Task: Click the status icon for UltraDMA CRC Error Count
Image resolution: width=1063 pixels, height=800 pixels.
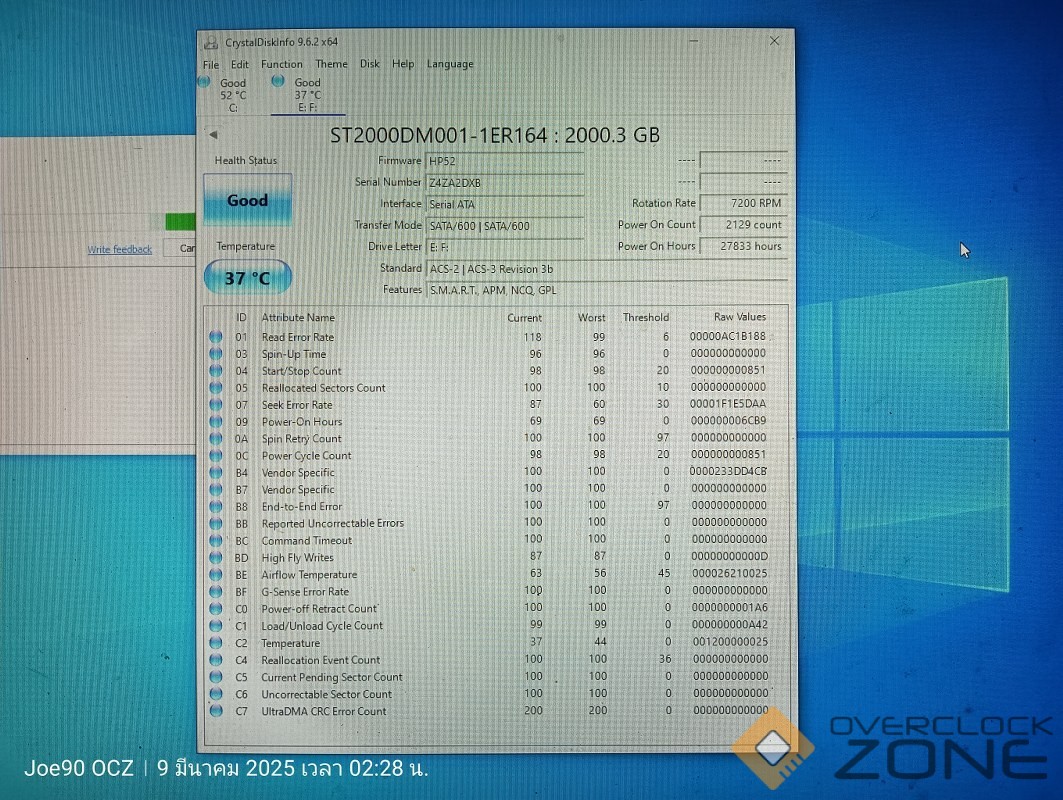Action: pos(216,711)
